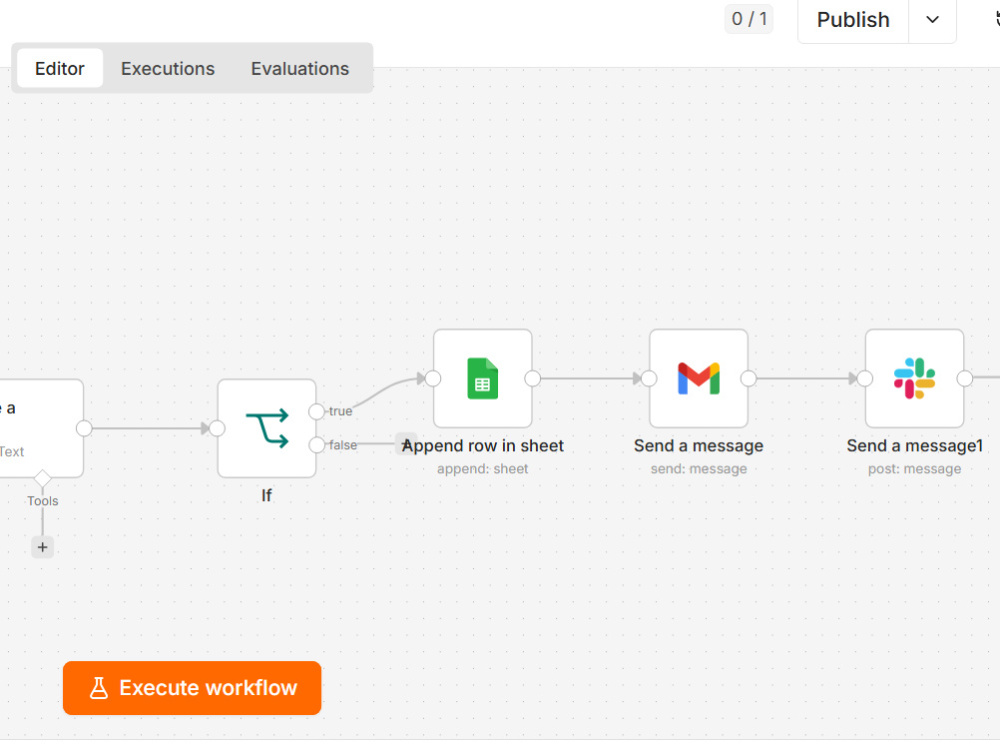Screen dimensions: 1000x750
Task: Click the 'true' branch label
Action: point(341,411)
